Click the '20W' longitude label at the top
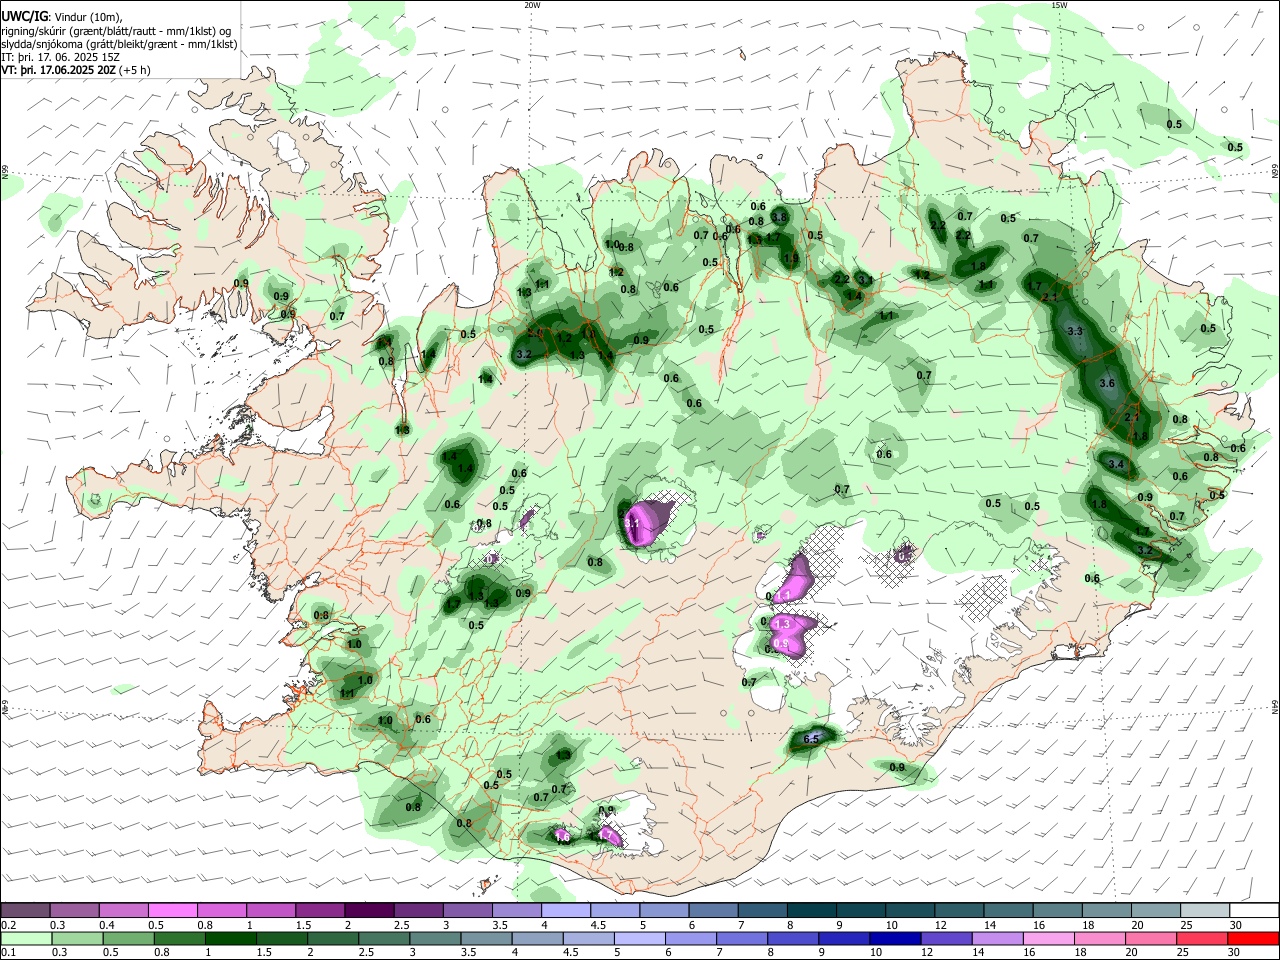 click(532, 5)
